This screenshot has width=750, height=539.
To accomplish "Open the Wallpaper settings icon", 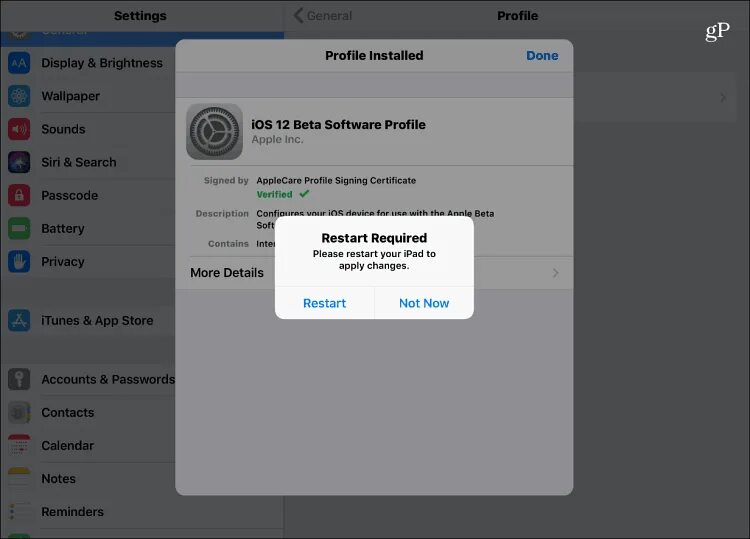I will point(19,96).
